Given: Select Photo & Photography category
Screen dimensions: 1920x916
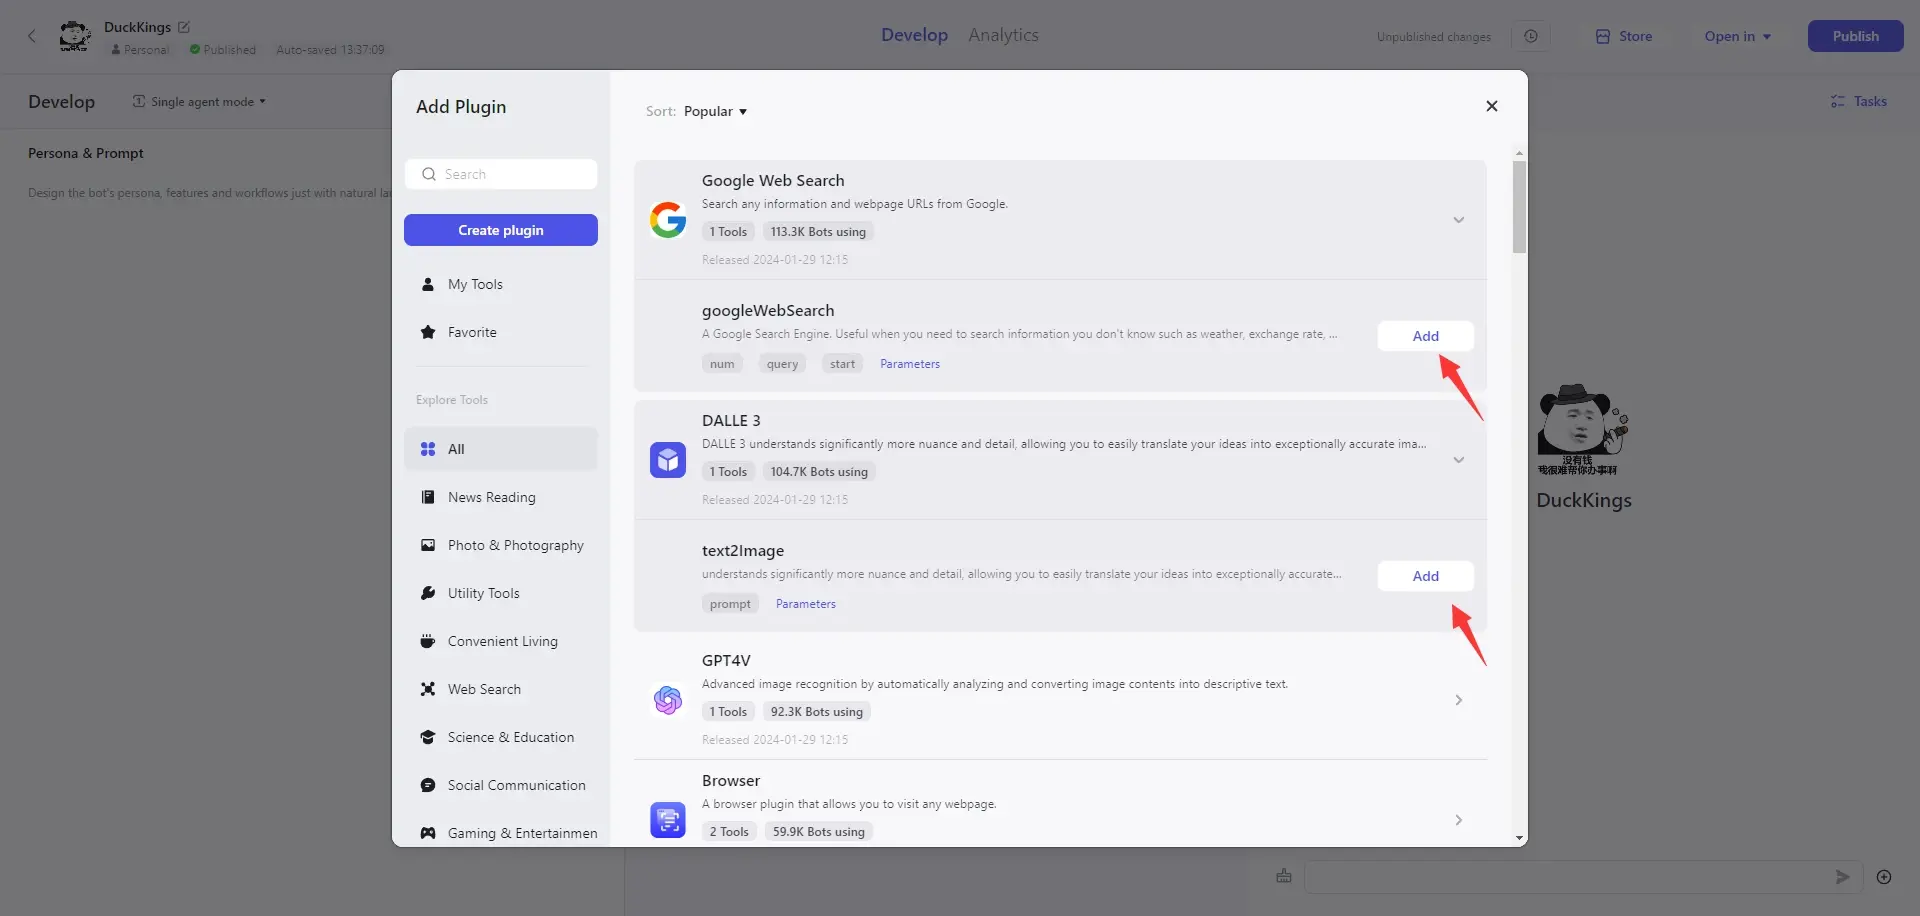Looking at the screenshot, I should (x=501, y=545).
